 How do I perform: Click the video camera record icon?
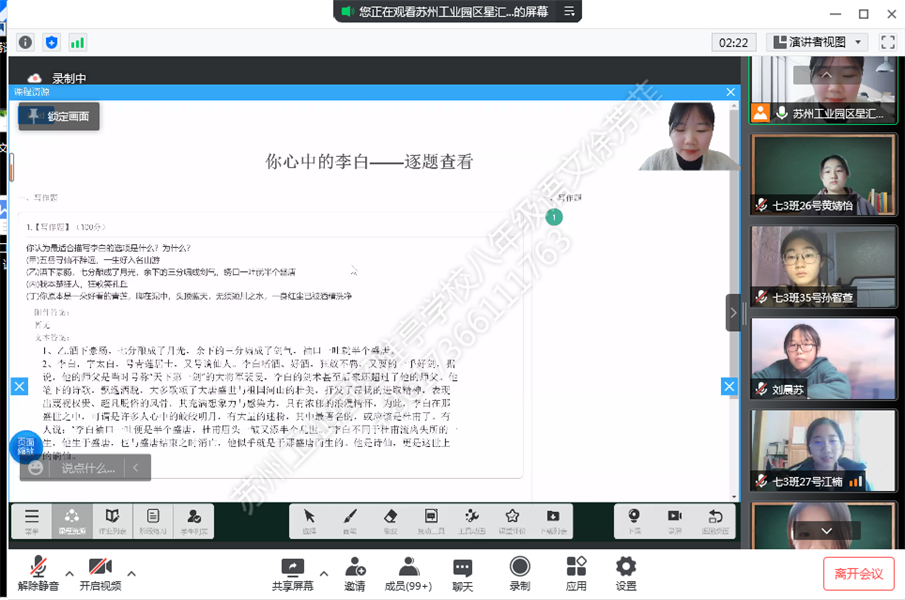(675, 521)
